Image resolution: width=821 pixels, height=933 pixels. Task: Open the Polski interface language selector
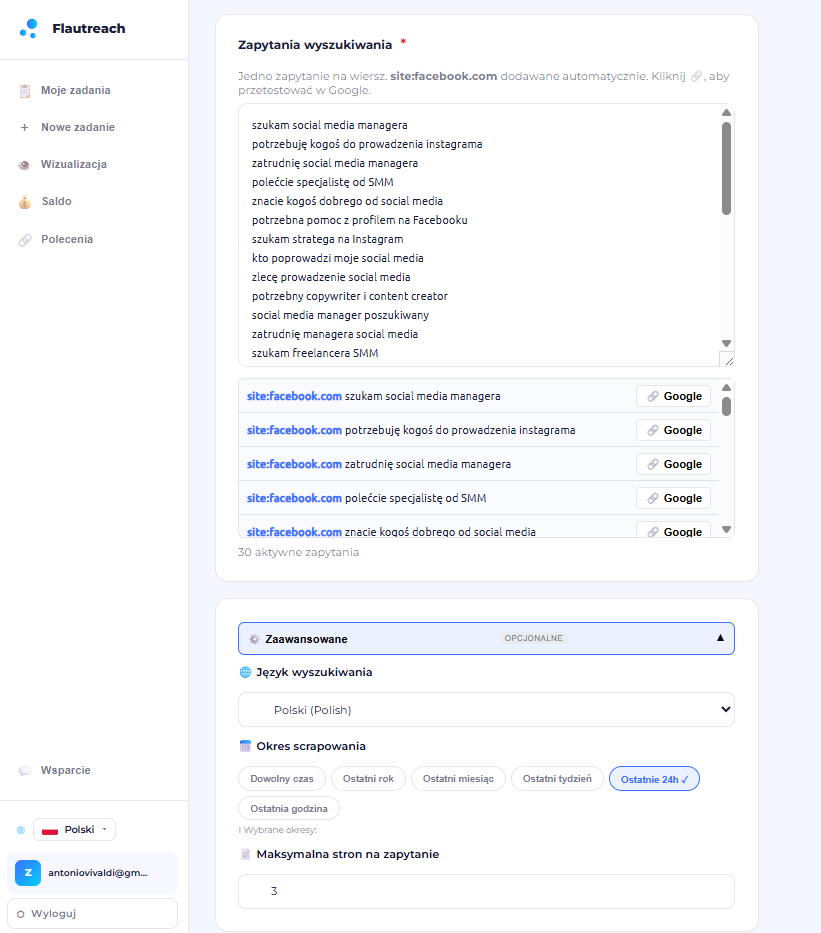click(74, 829)
